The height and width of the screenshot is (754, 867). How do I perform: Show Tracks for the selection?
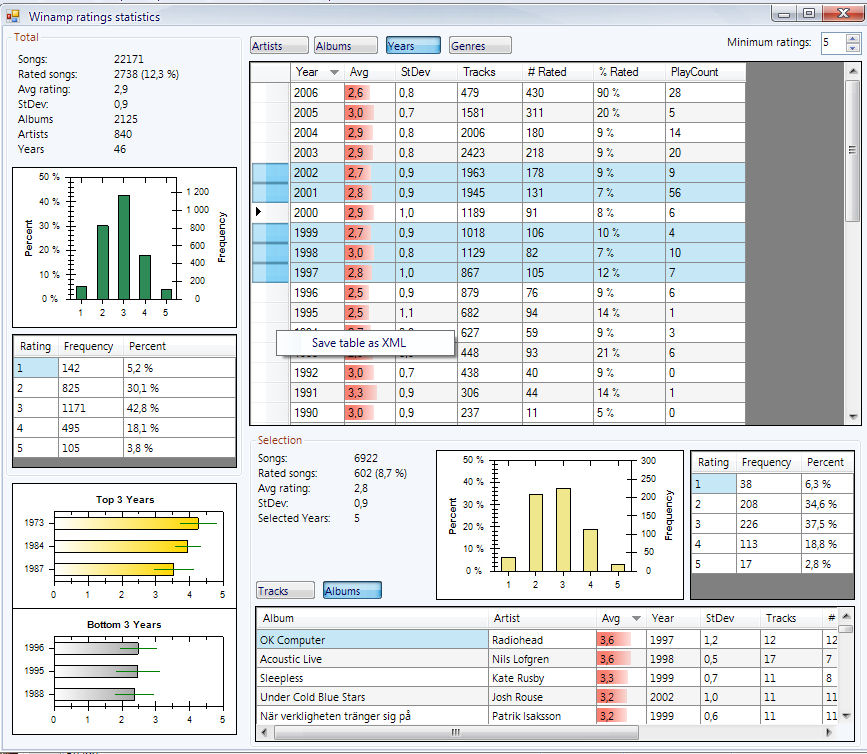pos(285,590)
